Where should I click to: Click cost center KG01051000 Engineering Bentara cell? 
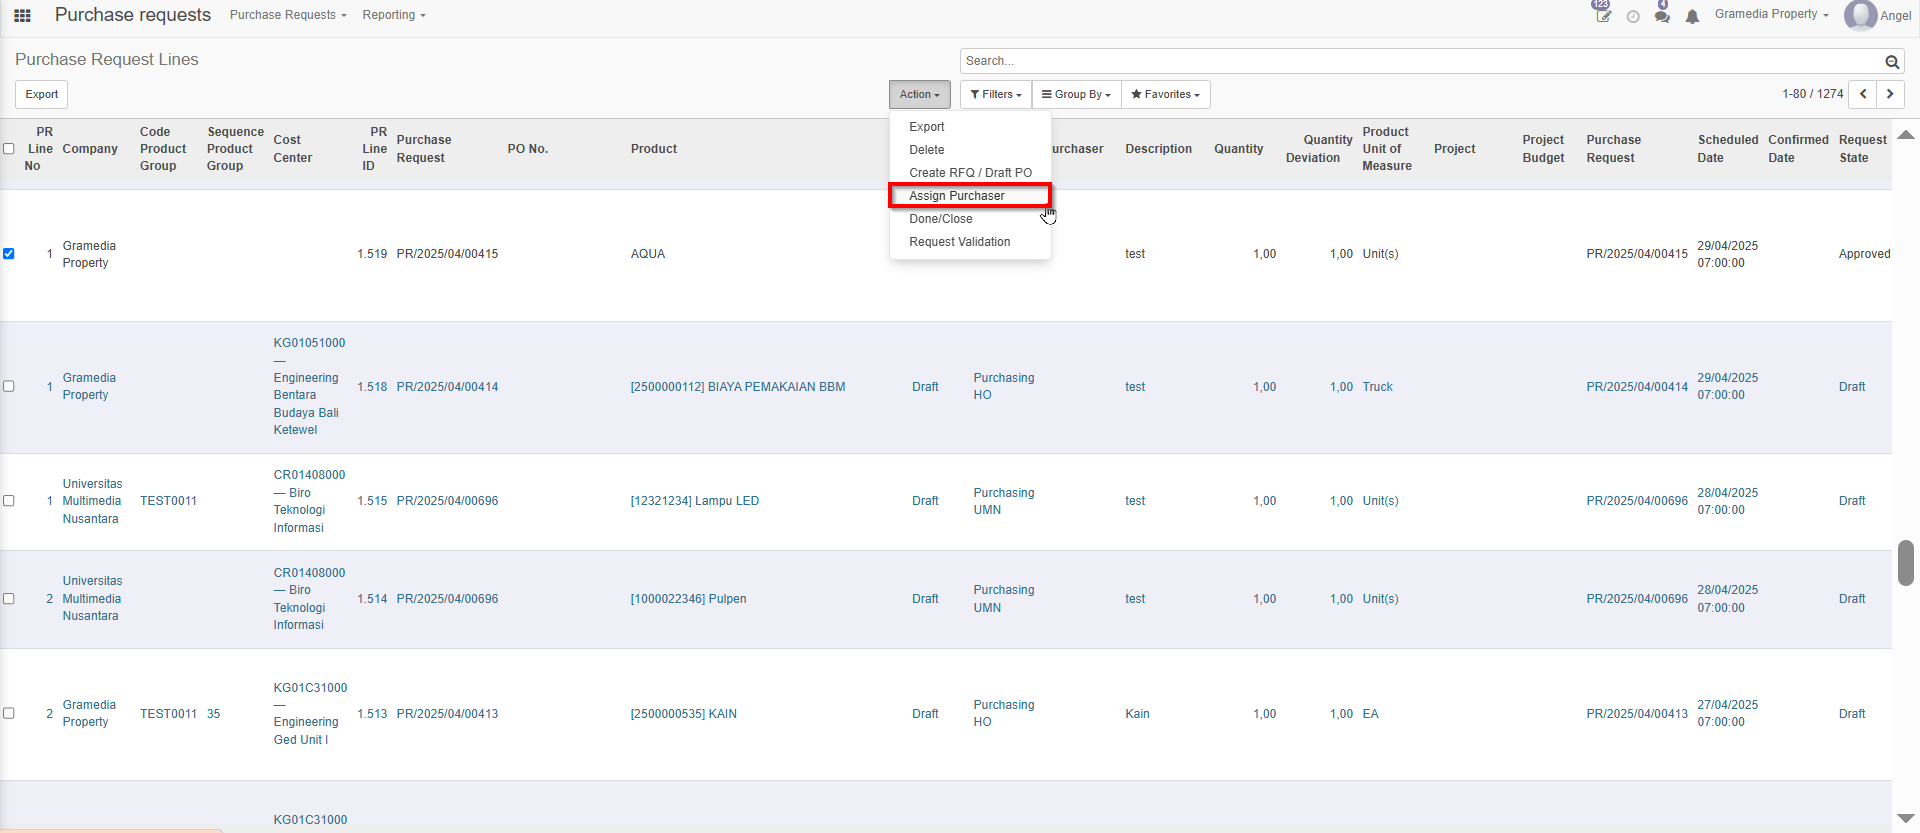(x=310, y=386)
